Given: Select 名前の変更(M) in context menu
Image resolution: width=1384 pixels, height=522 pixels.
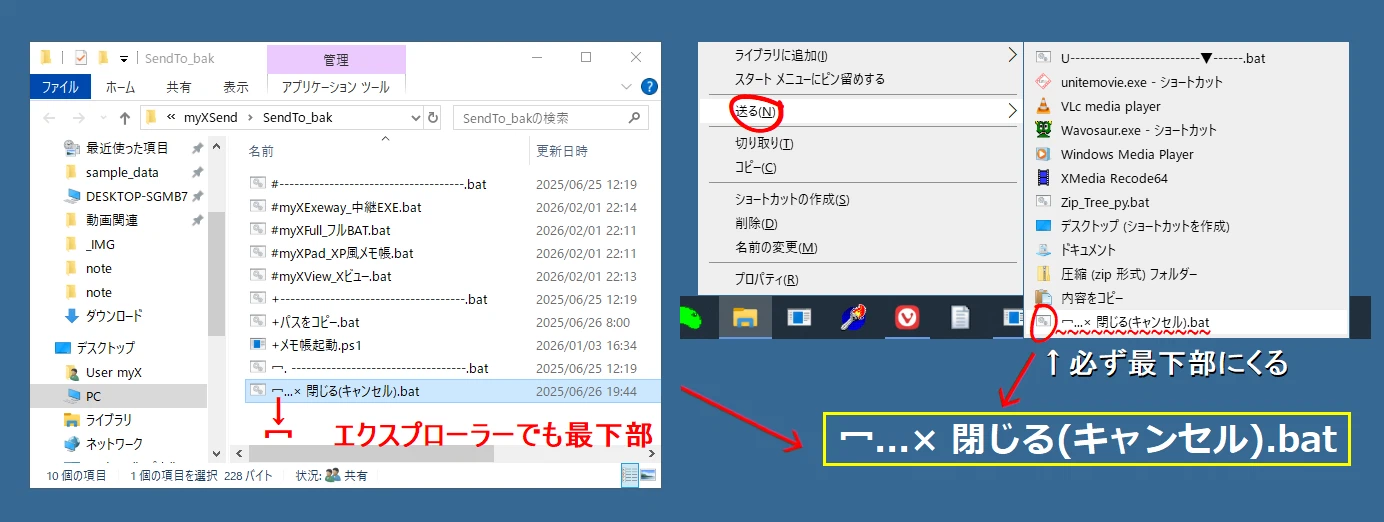Looking at the screenshot, I should pos(776,247).
